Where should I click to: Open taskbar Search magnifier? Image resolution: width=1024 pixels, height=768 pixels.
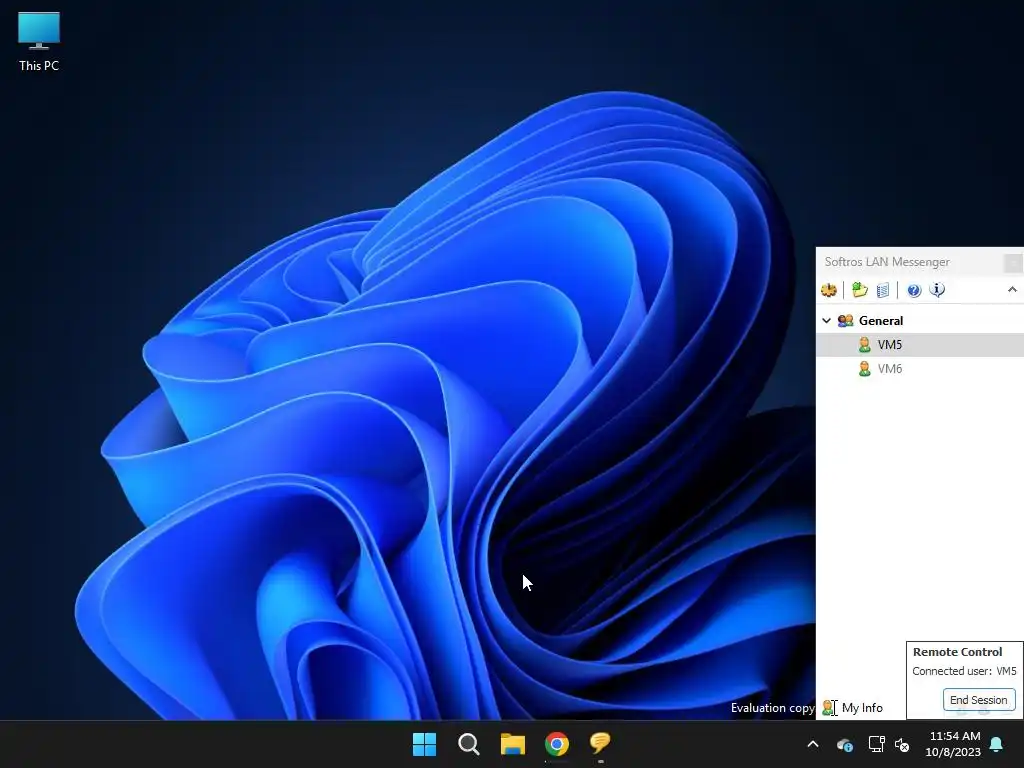469,744
